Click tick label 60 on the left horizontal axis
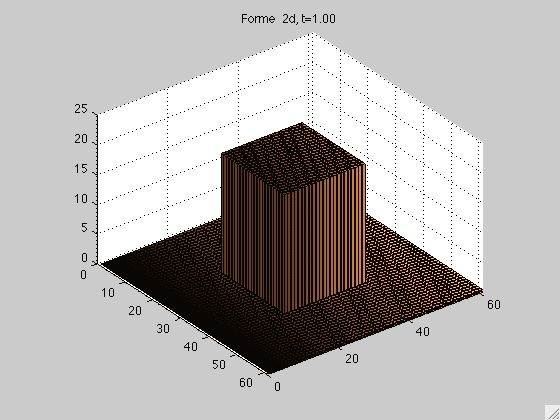The height and width of the screenshot is (420, 560). click(246, 383)
